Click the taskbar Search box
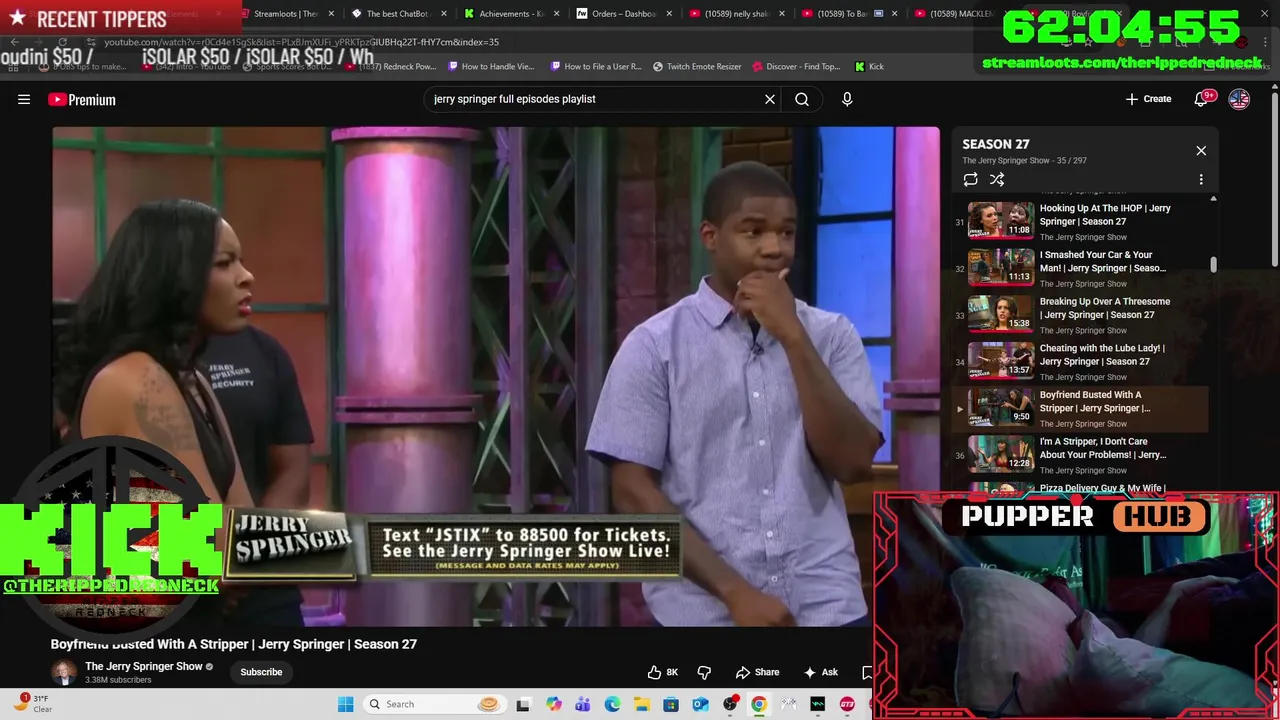The width and height of the screenshot is (1280, 720). [433, 704]
